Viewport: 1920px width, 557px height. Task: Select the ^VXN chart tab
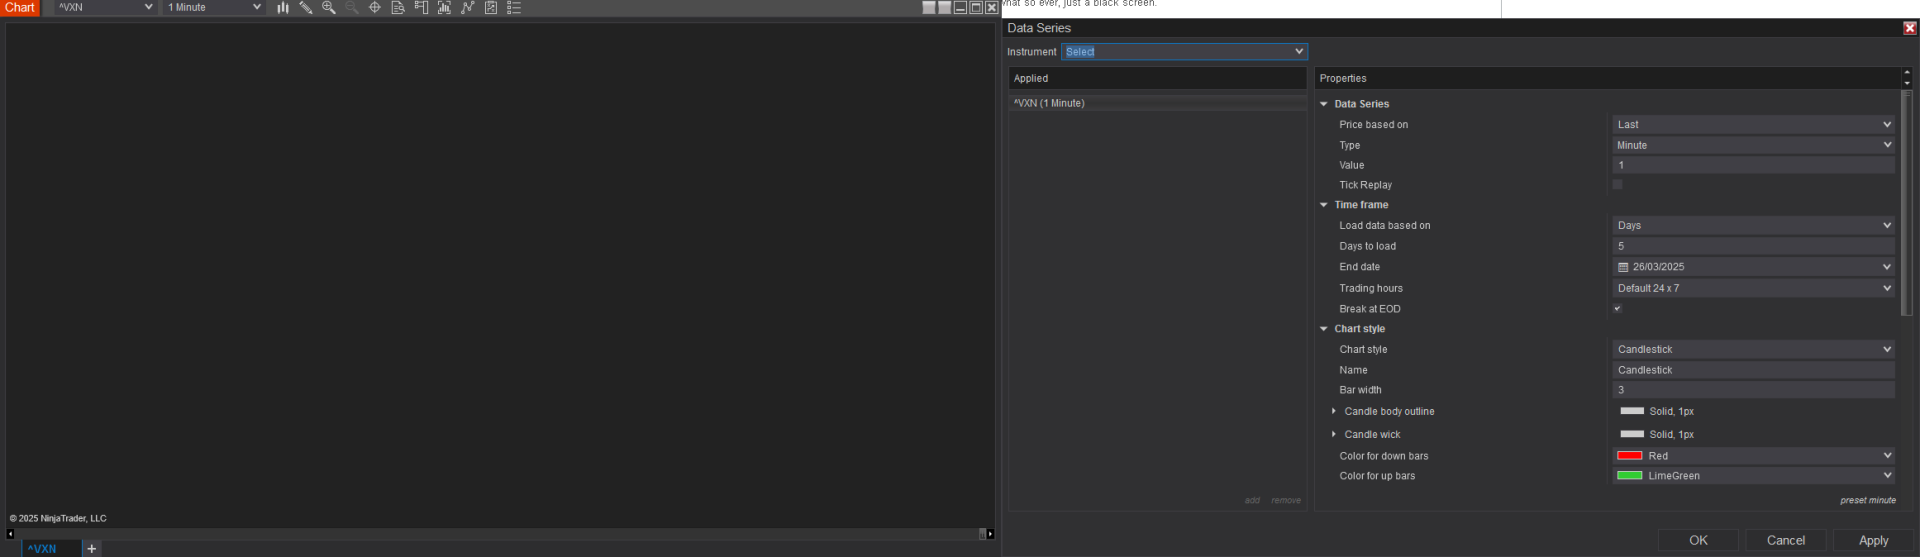51,548
